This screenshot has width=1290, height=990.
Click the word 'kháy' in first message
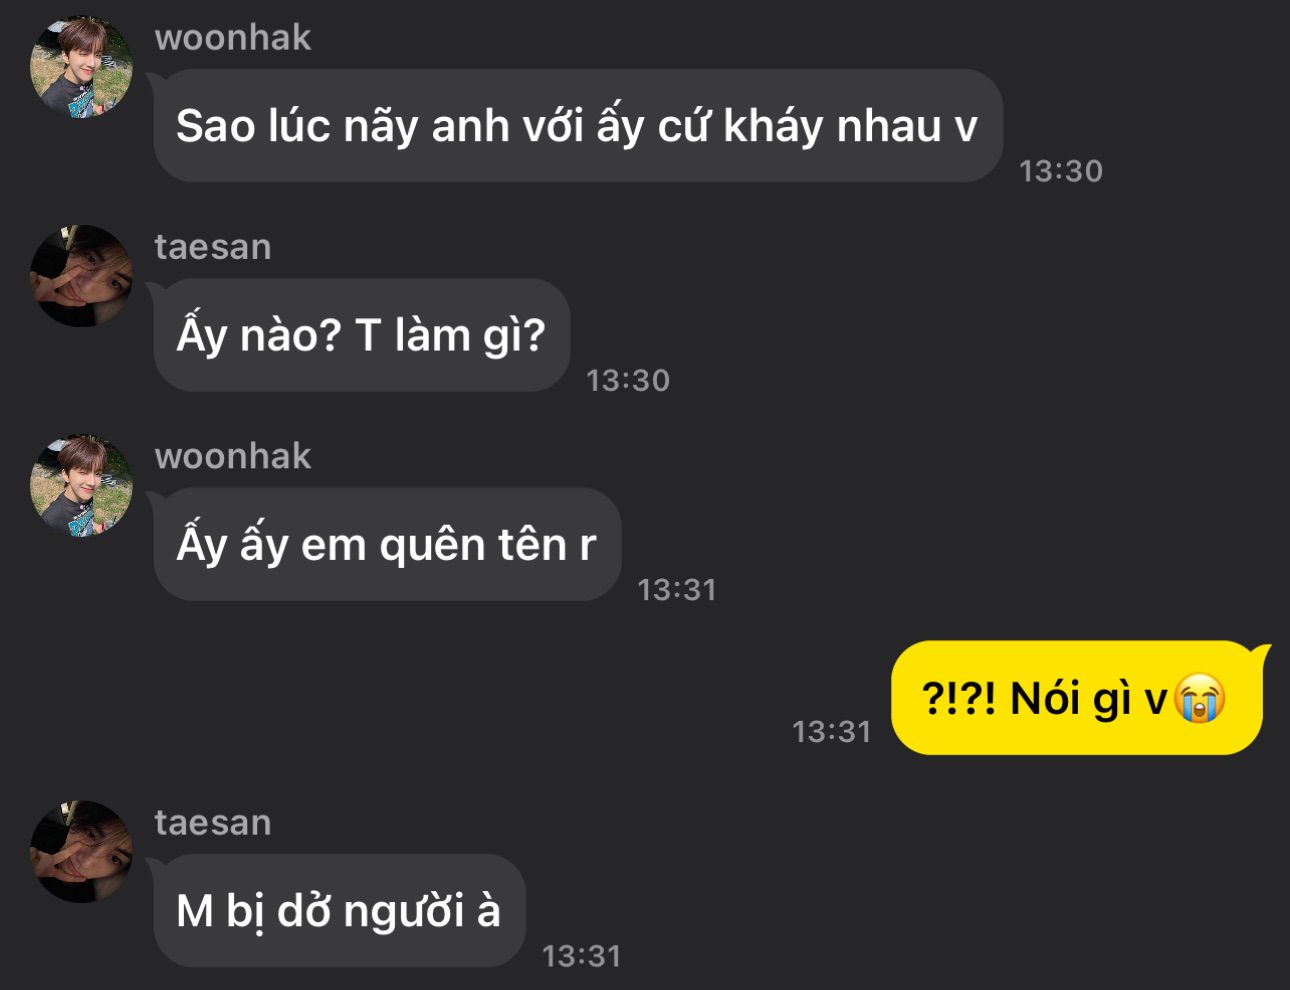tap(772, 127)
